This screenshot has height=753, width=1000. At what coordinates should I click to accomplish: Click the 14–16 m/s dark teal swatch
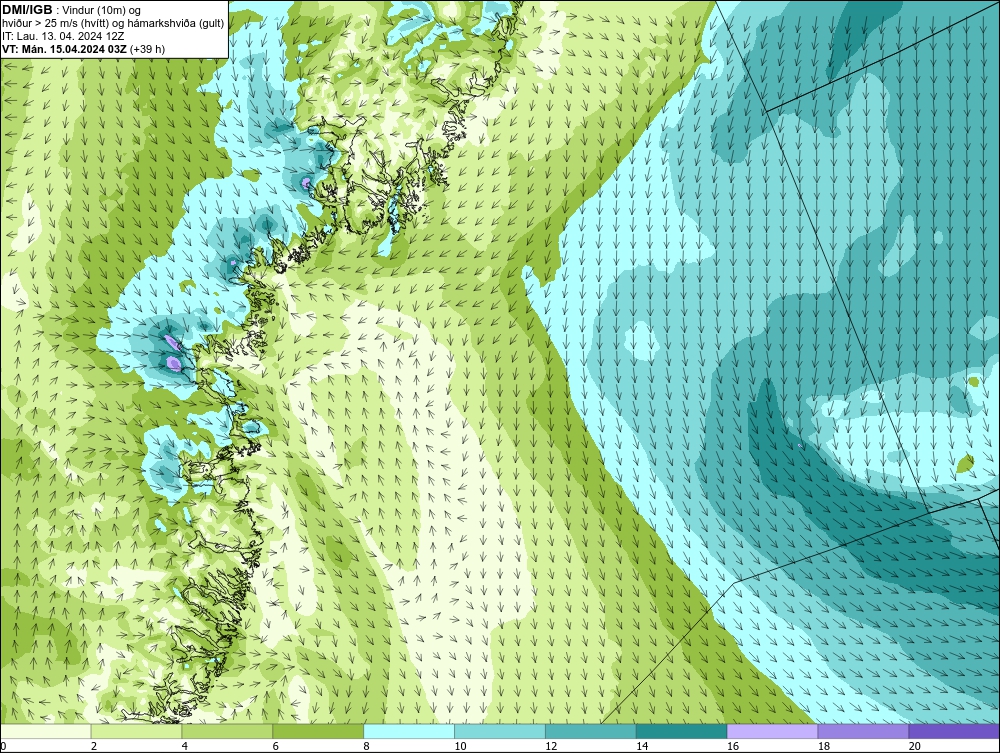coord(682,731)
